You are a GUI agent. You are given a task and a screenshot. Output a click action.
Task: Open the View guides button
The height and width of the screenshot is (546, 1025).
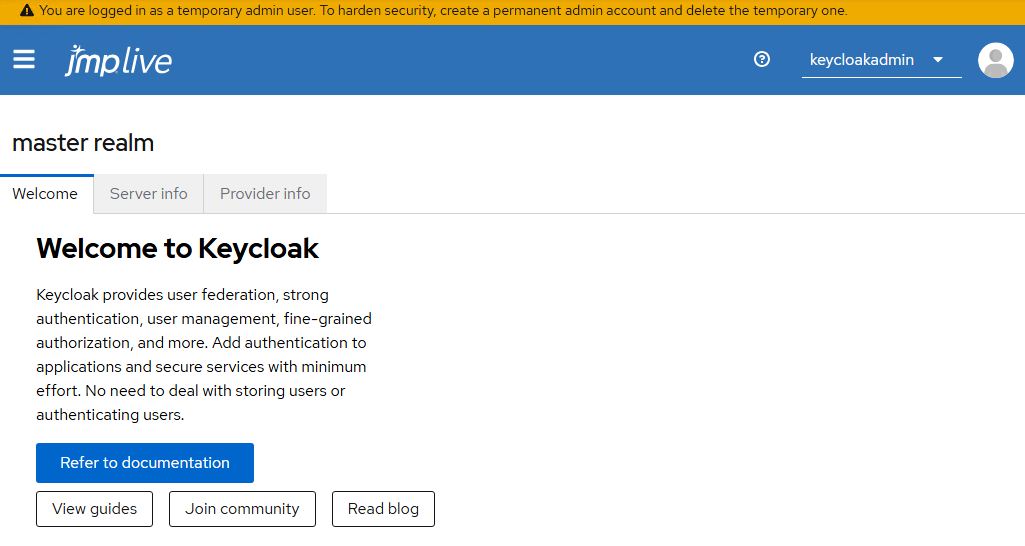click(94, 509)
